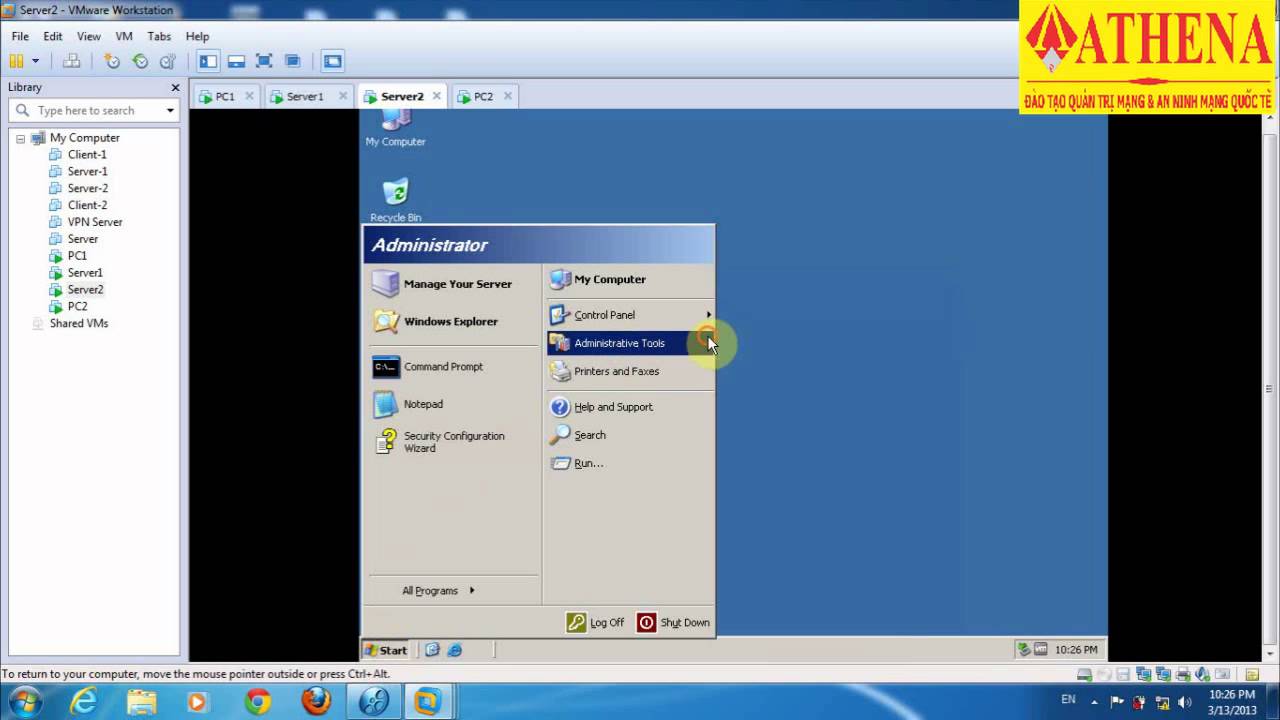Viewport: 1280px width, 720px height.
Task: Click guest quick launch Internet Explorer icon
Action: click(455, 650)
